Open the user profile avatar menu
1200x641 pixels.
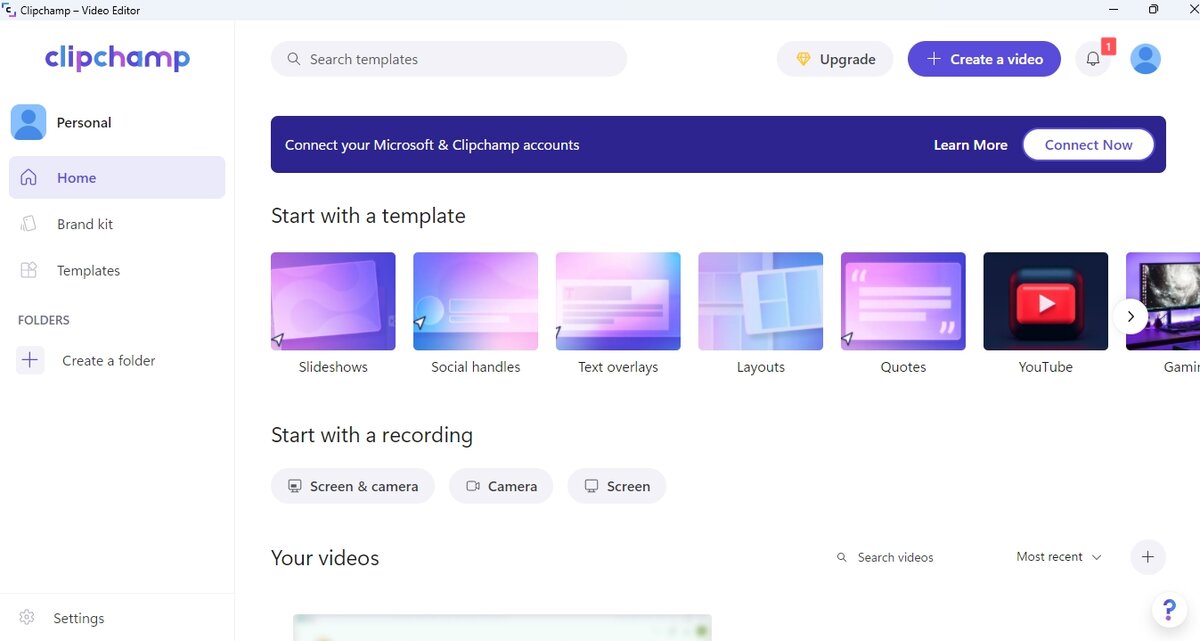1145,59
